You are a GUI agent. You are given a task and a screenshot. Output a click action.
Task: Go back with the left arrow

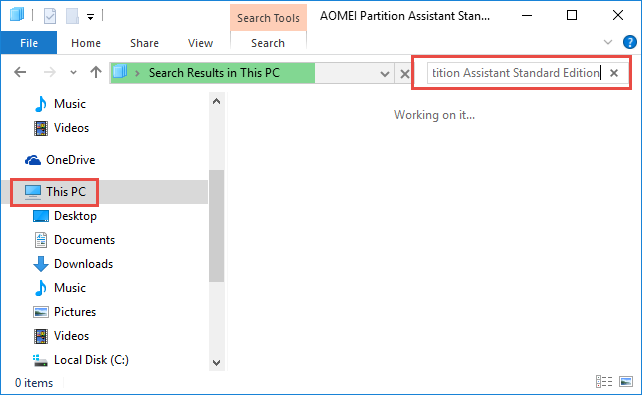[x=20, y=73]
